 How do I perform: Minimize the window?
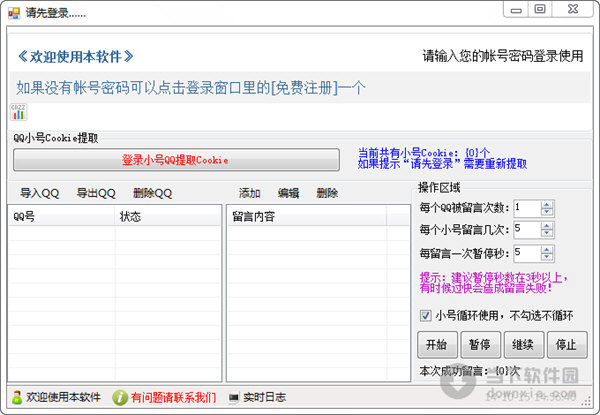point(516,10)
